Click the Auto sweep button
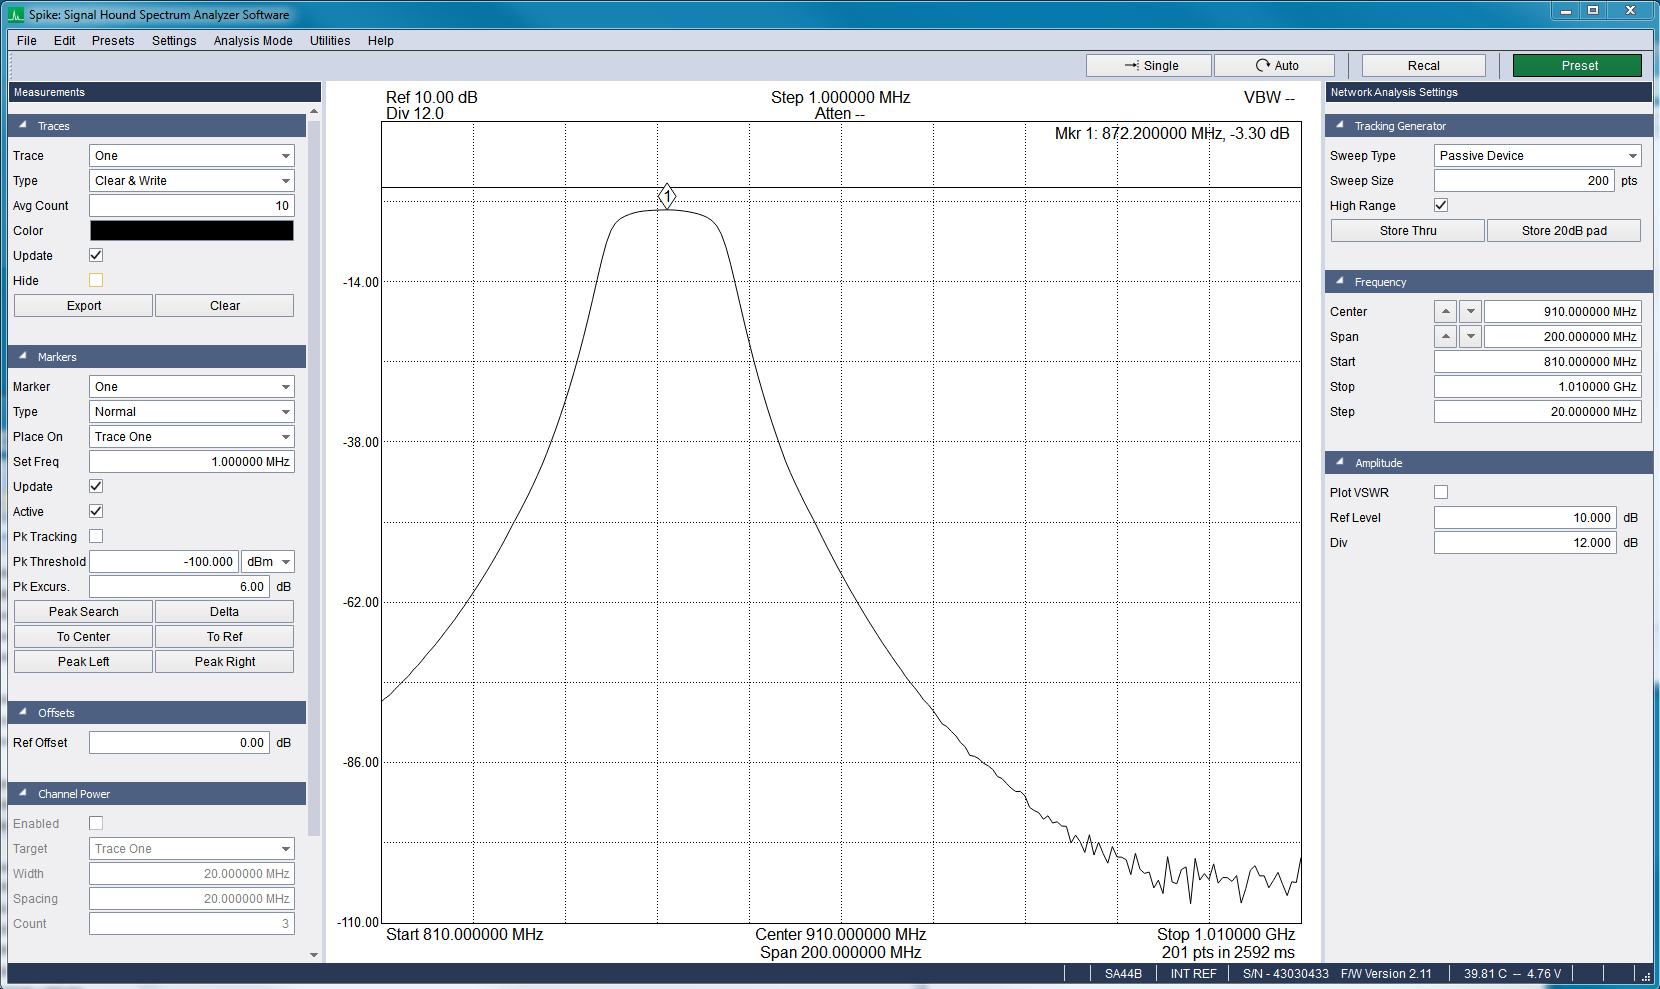Viewport: 1660px width, 989px height. pyautogui.click(x=1275, y=66)
